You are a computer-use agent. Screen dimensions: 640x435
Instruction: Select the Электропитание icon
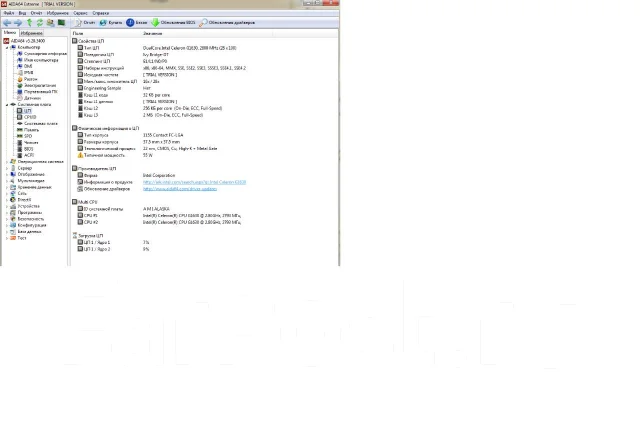(19, 85)
